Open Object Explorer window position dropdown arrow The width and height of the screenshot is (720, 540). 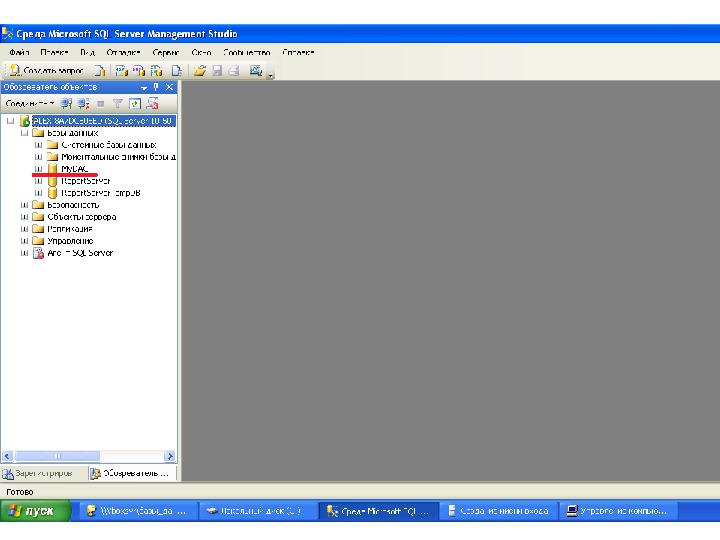tap(144, 87)
